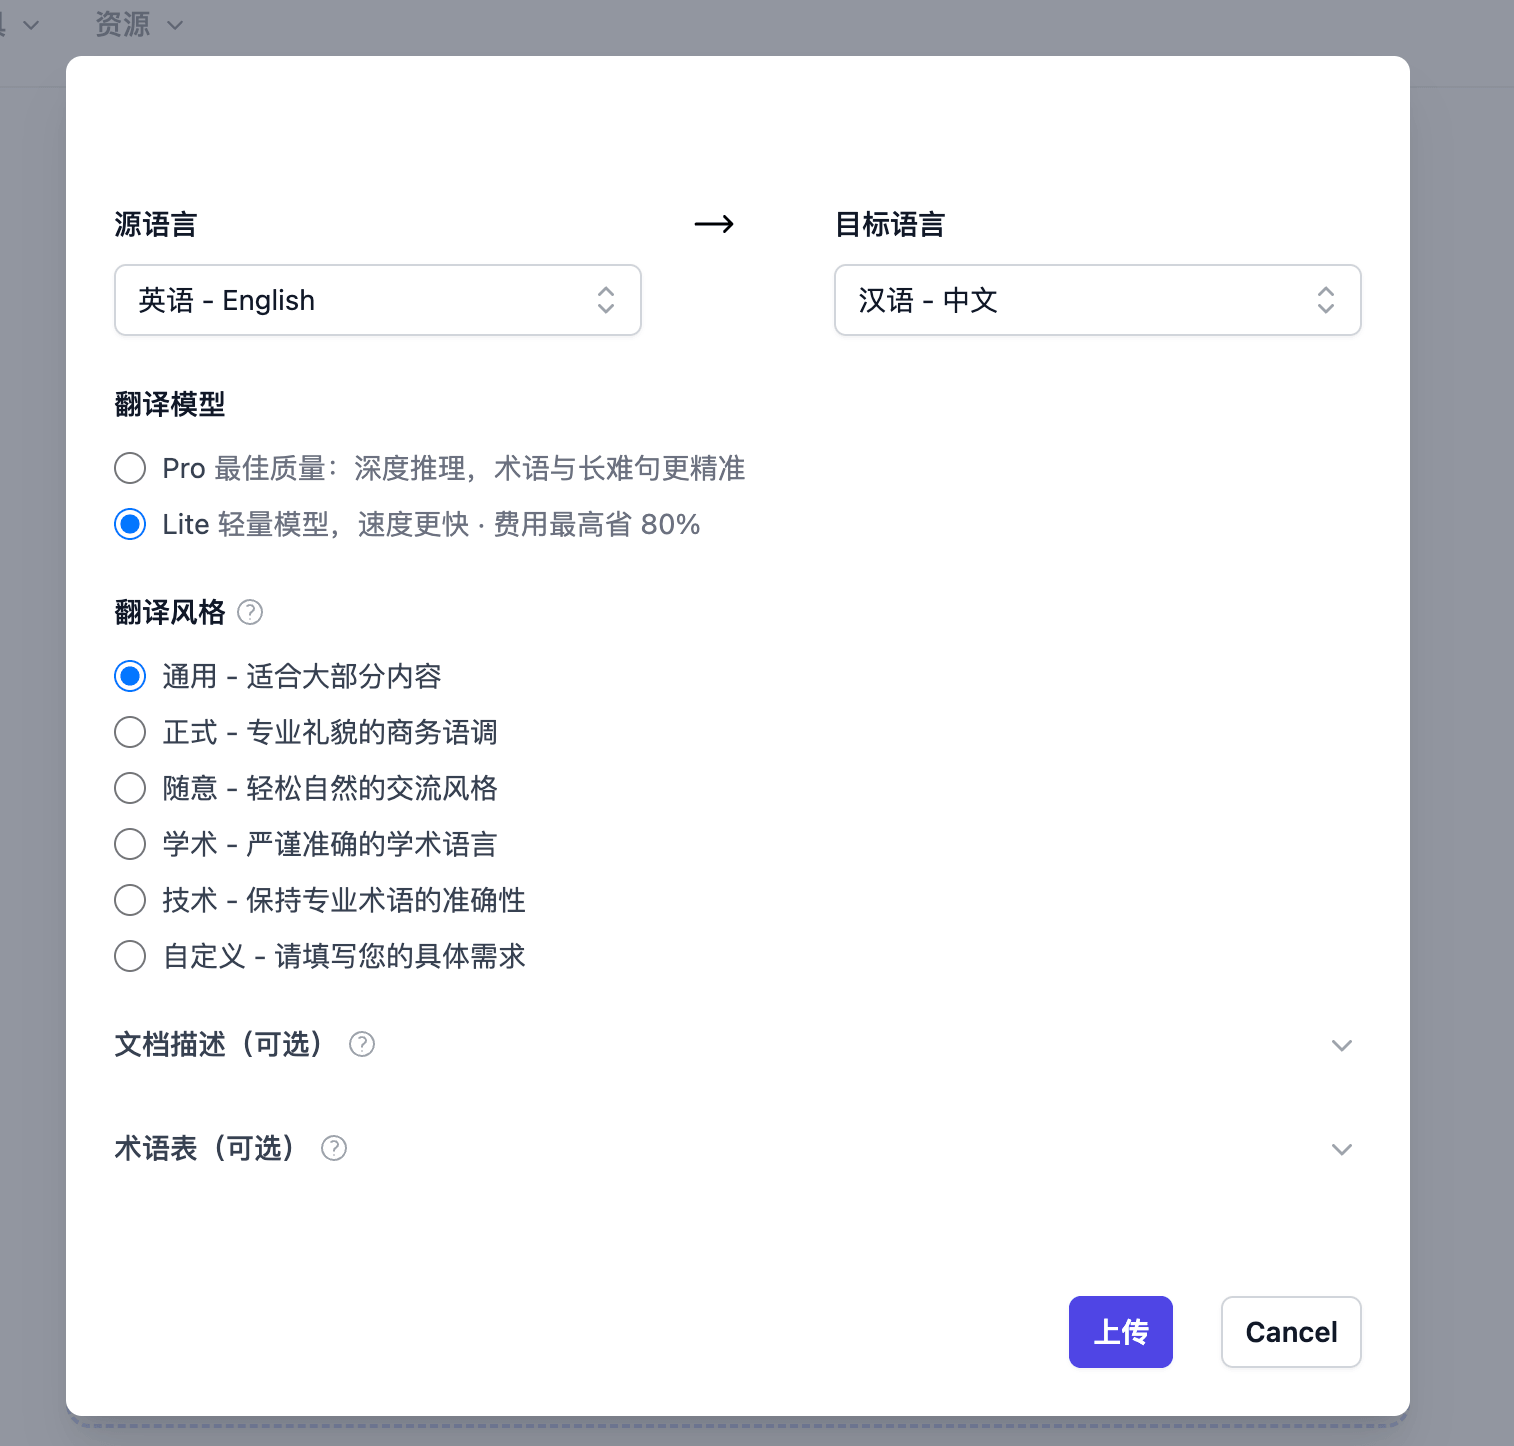The height and width of the screenshot is (1446, 1514).
Task: Open the 源语言 dropdown showing 英语 - English
Action: 378,300
